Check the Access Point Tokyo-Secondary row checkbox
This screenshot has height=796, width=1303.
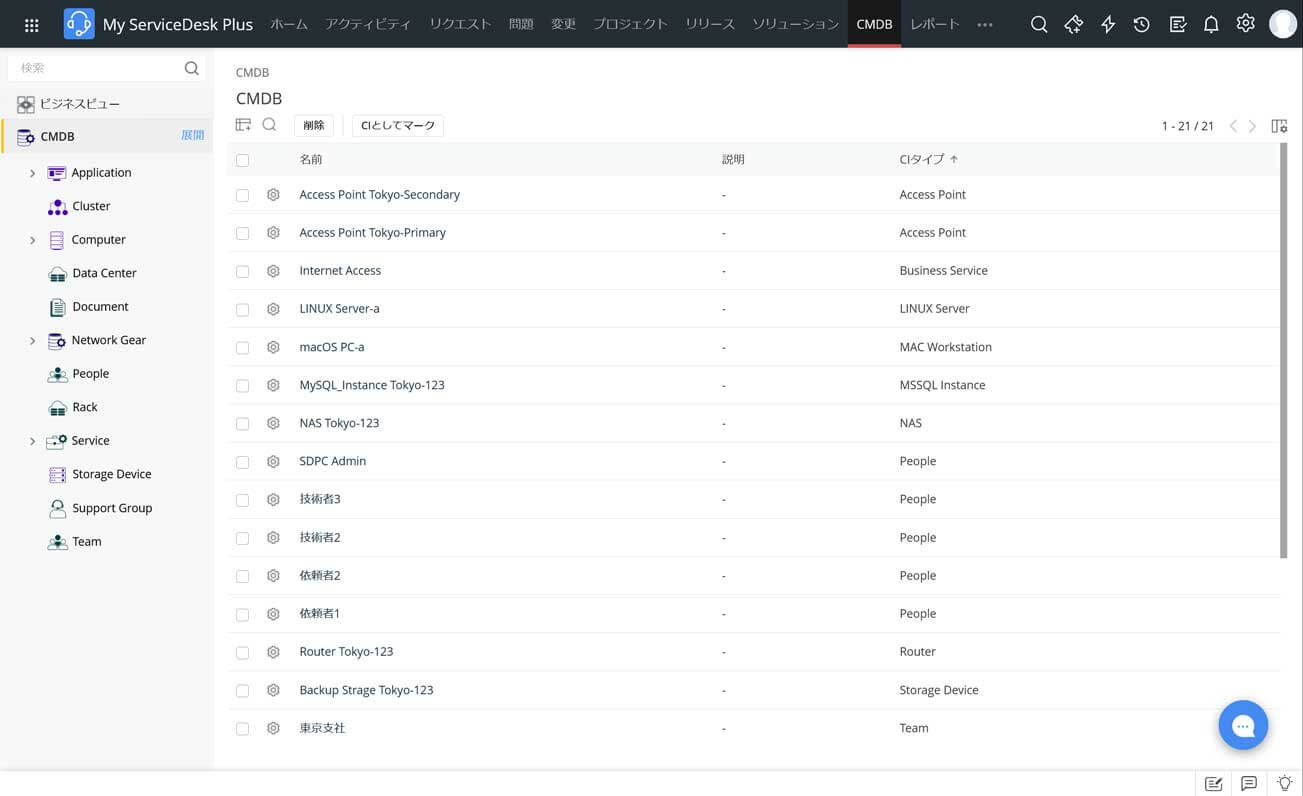[x=242, y=195]
